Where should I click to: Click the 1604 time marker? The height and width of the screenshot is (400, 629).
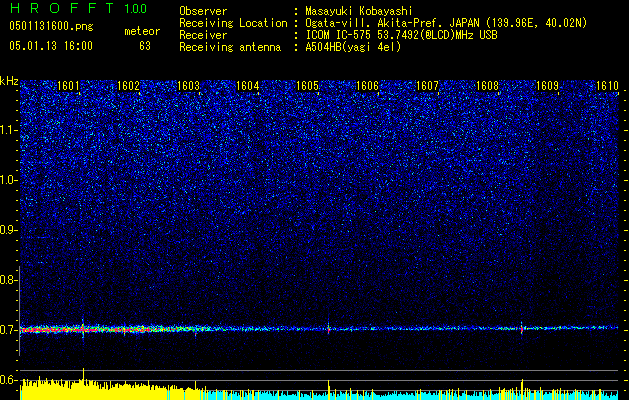[x=248, y=86]
